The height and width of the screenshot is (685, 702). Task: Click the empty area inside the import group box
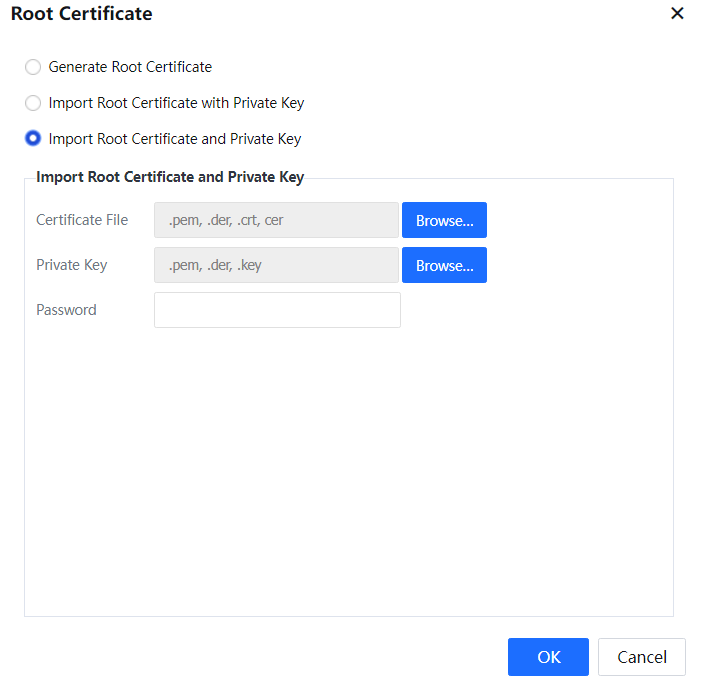pos(348,470)
